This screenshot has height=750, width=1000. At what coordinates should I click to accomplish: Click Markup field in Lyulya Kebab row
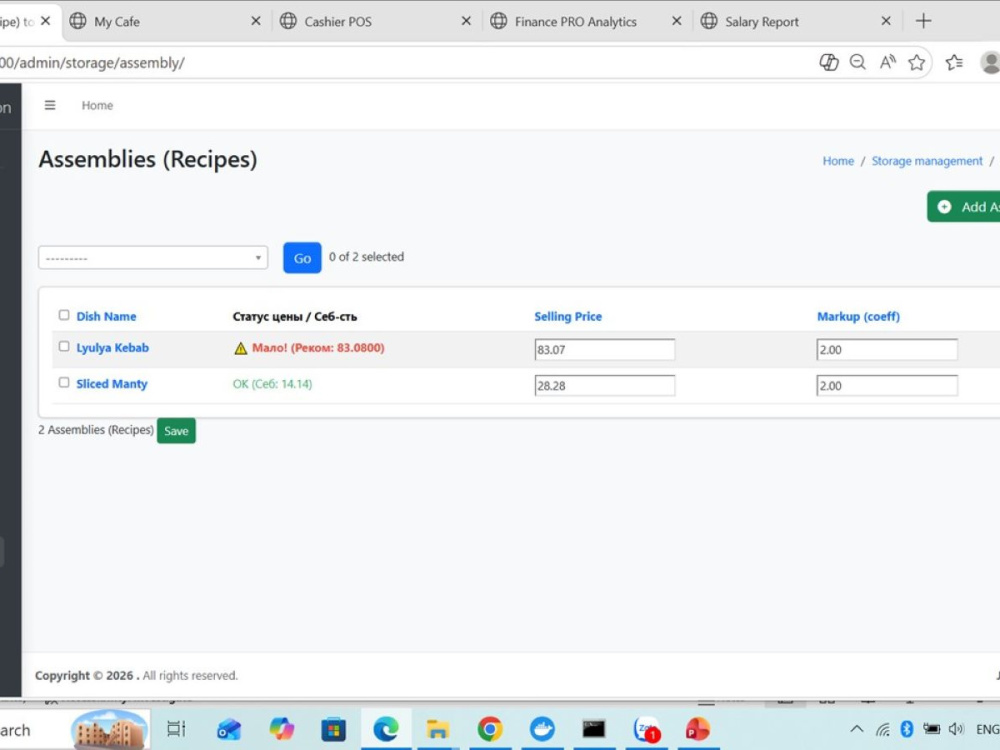(886, 349)
